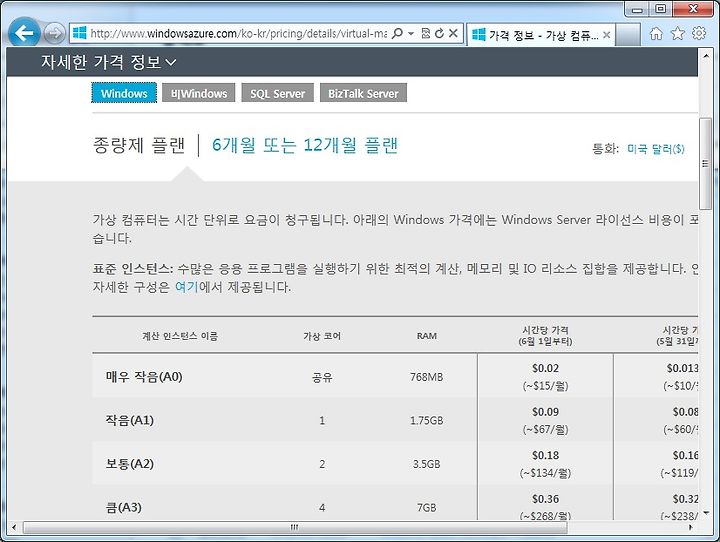
Task: Refresh the page with reload icon
Action: coord(439,33)
